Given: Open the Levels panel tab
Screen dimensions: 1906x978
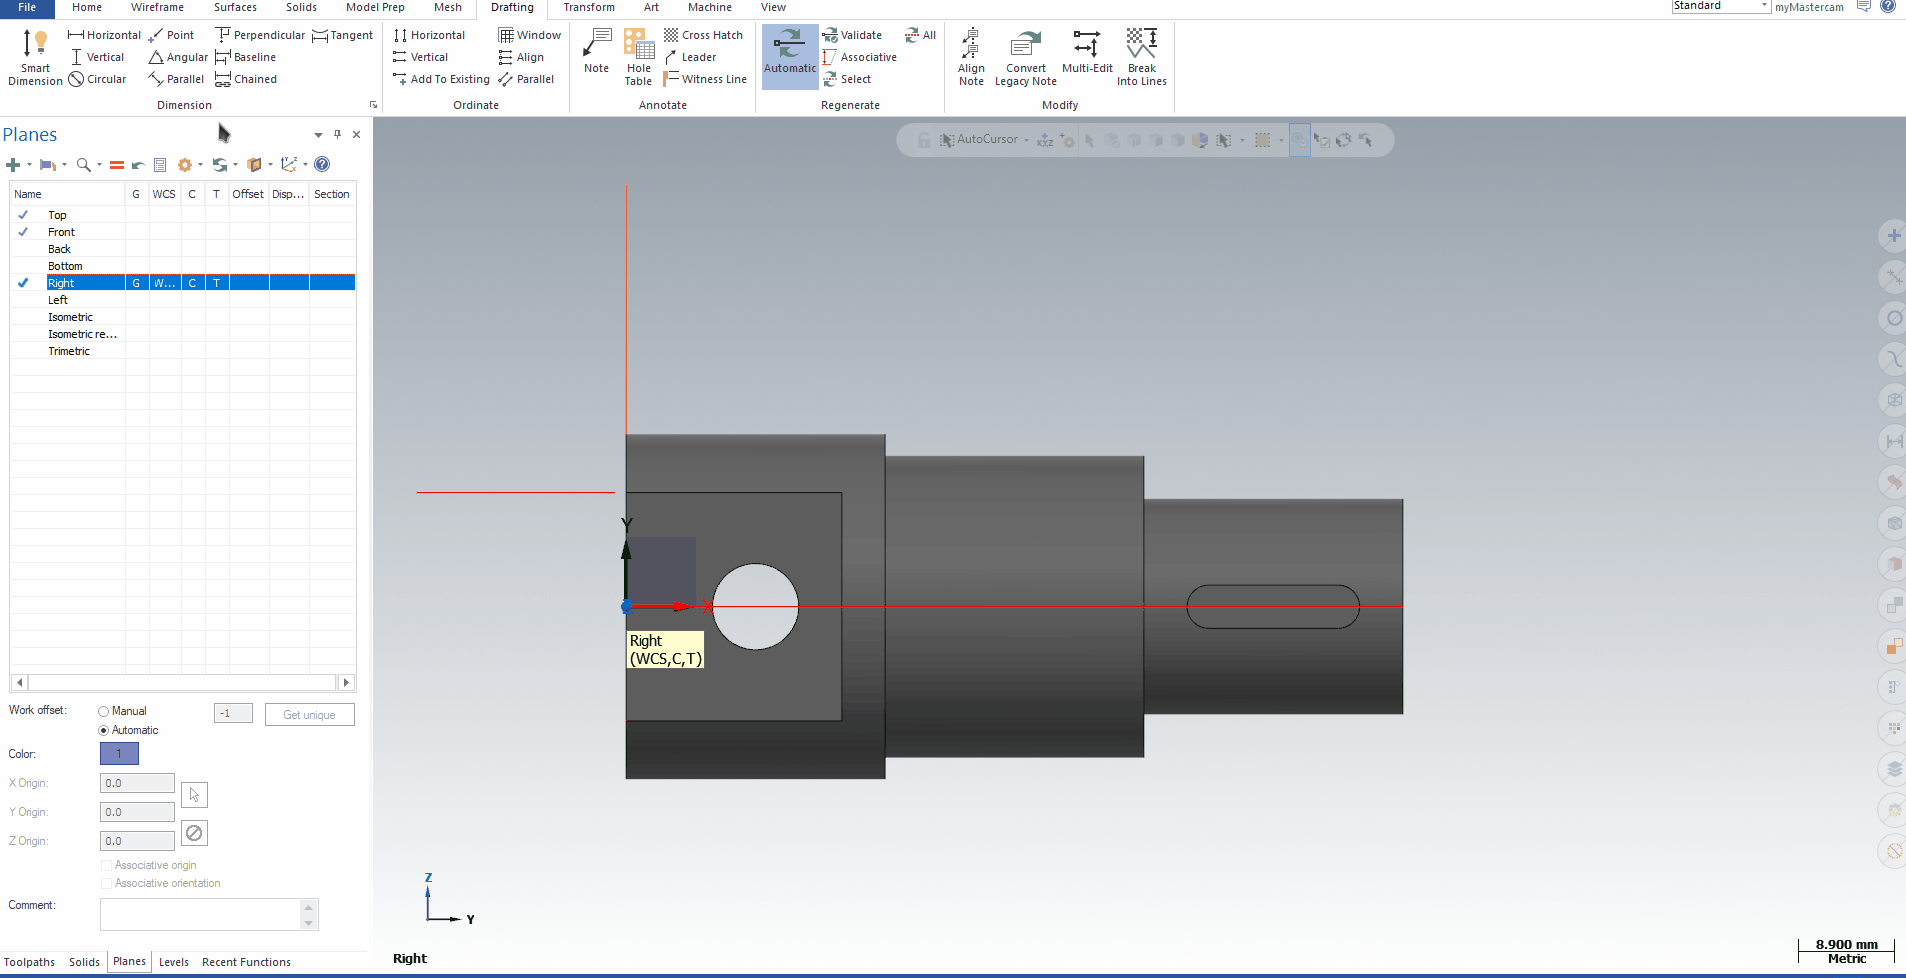Looking at the screenshot, I should click(174, 962).
